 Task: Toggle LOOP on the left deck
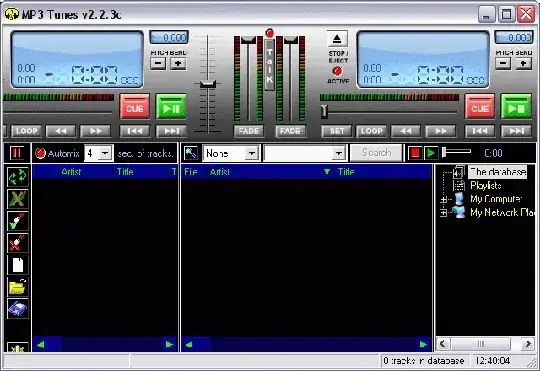27,131
